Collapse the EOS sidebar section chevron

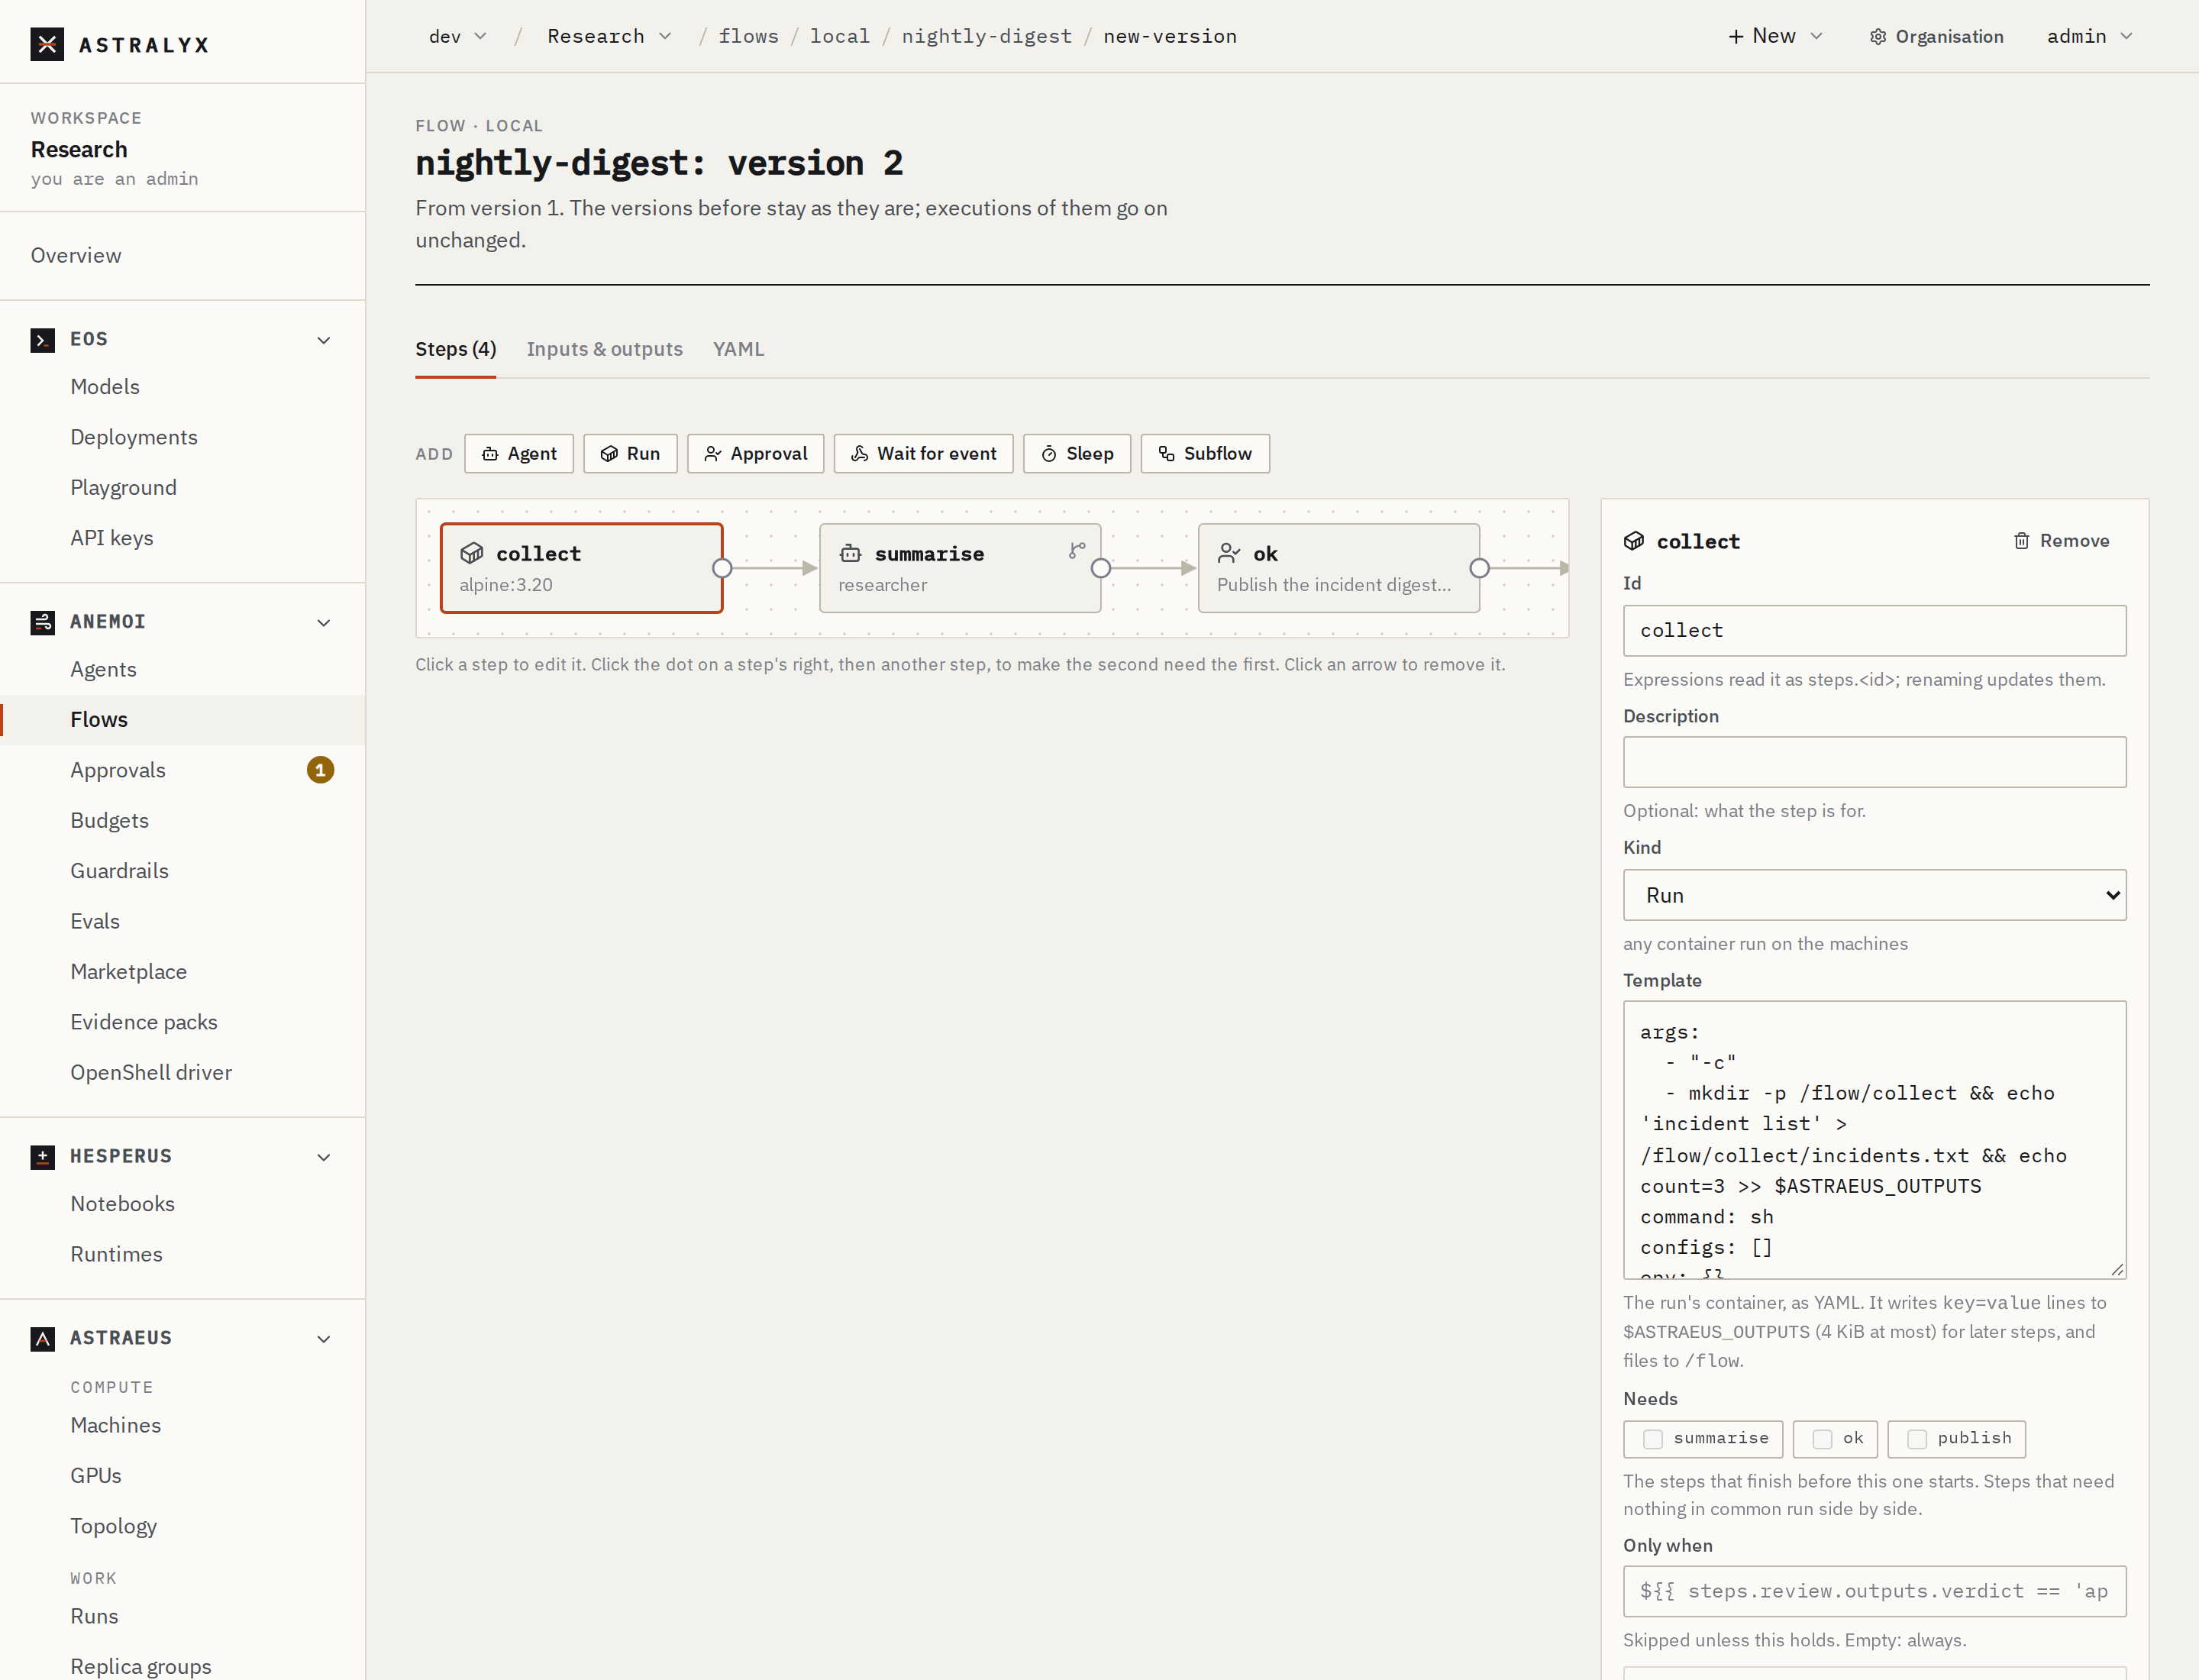pos(324,340)
